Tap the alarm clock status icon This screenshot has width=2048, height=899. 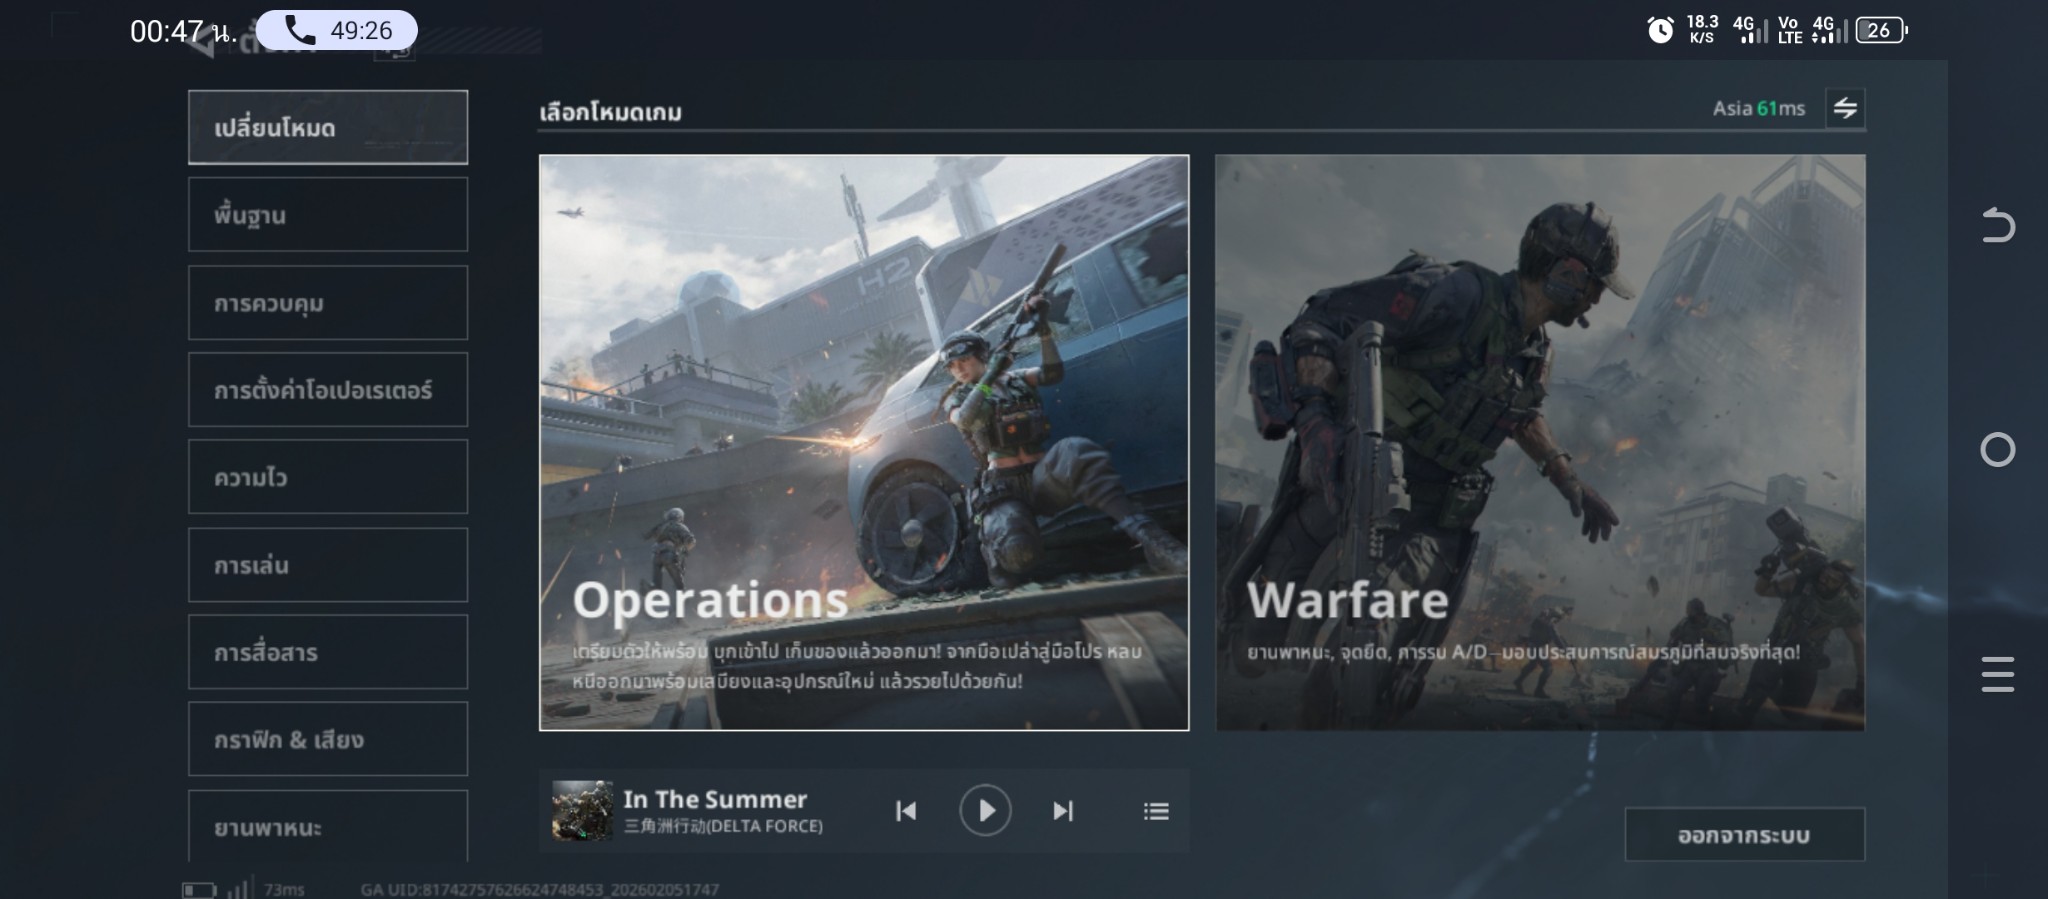click(x=1660, y=30)
